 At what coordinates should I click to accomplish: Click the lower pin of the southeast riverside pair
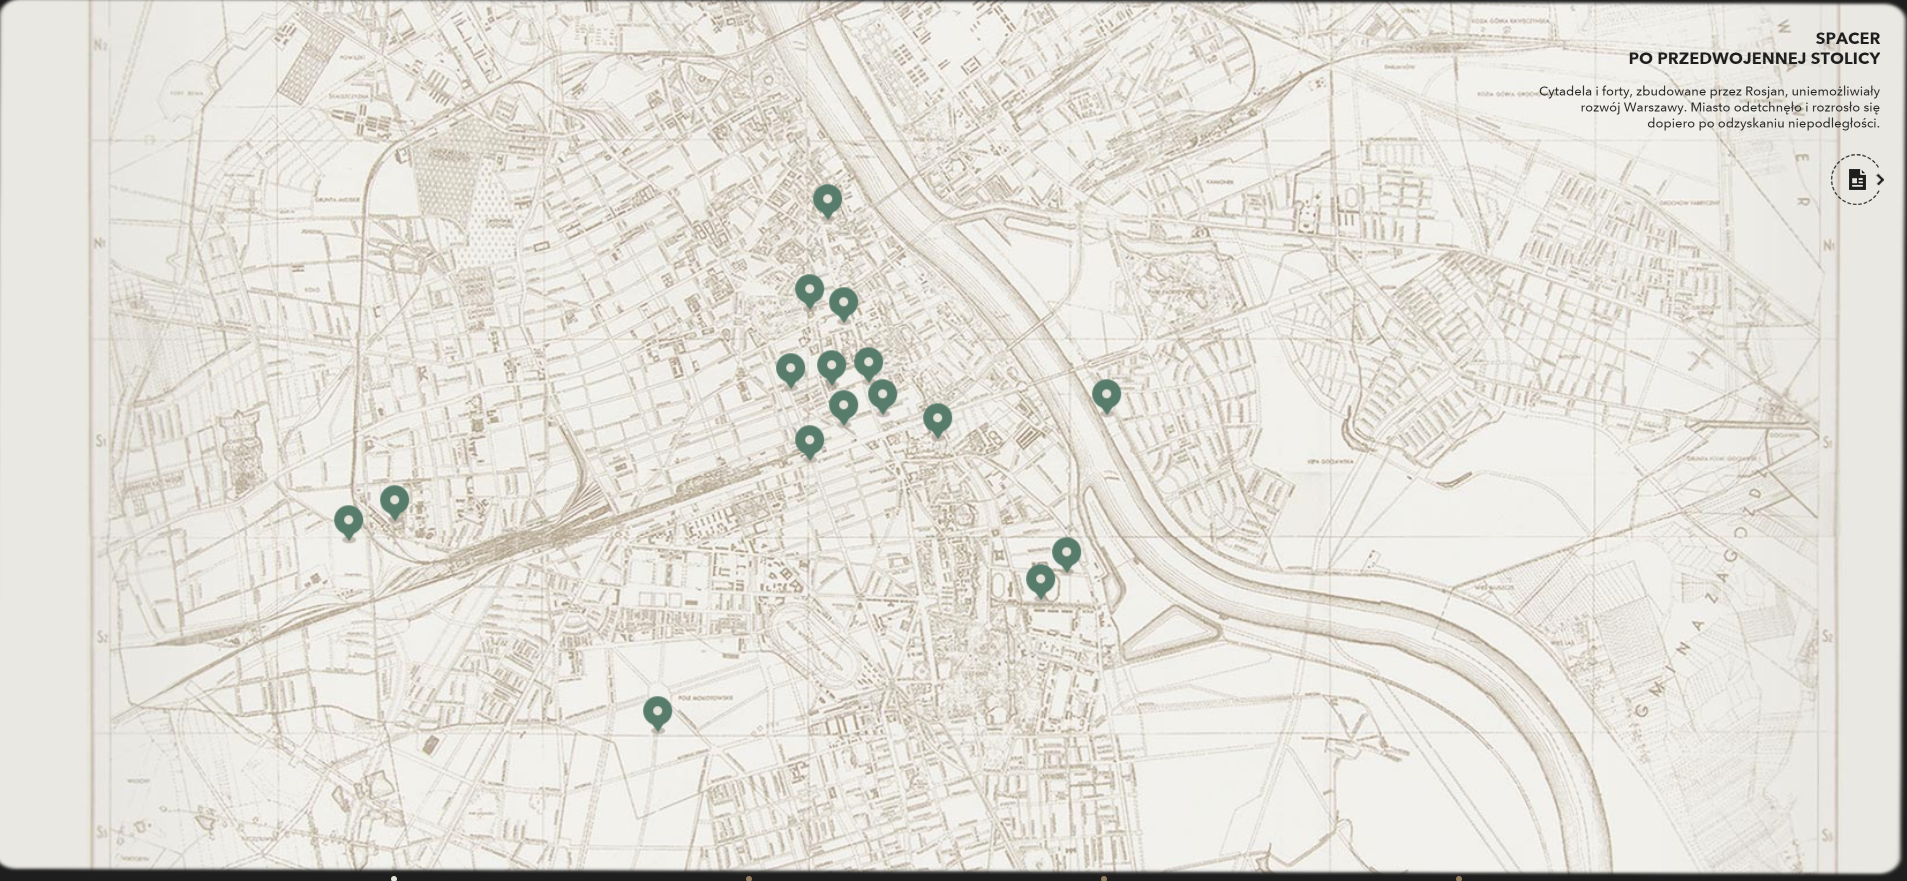[1040, 579]
